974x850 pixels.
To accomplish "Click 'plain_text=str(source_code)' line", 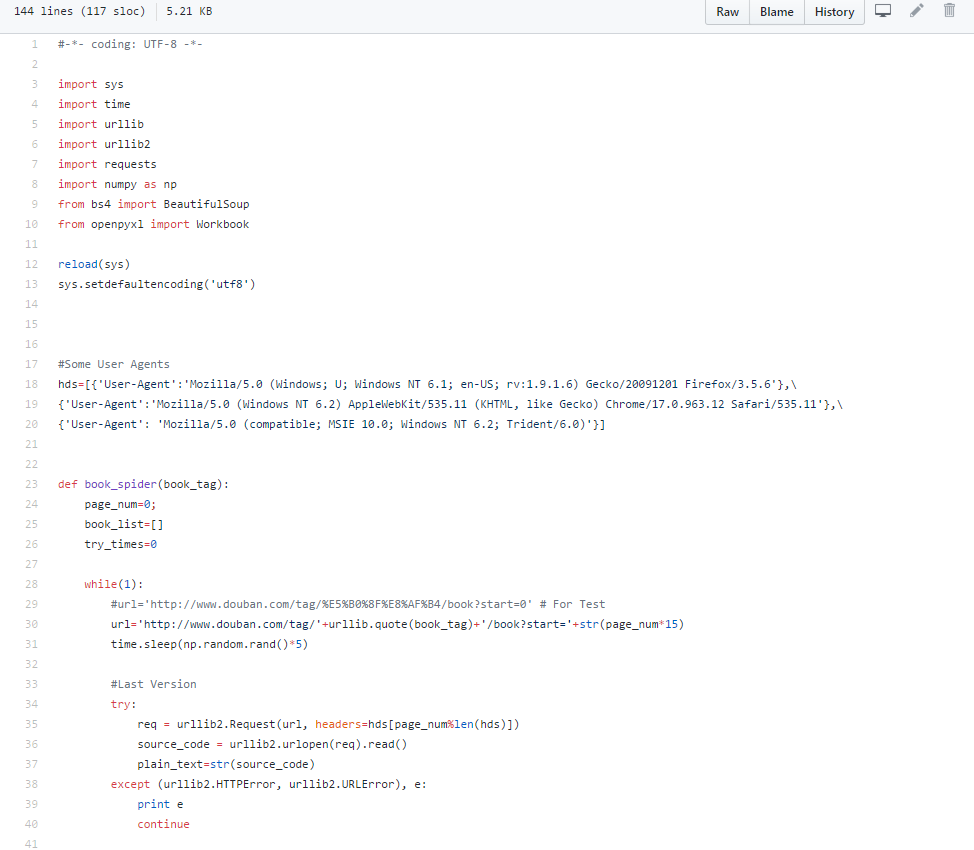I will coord(226,764).
